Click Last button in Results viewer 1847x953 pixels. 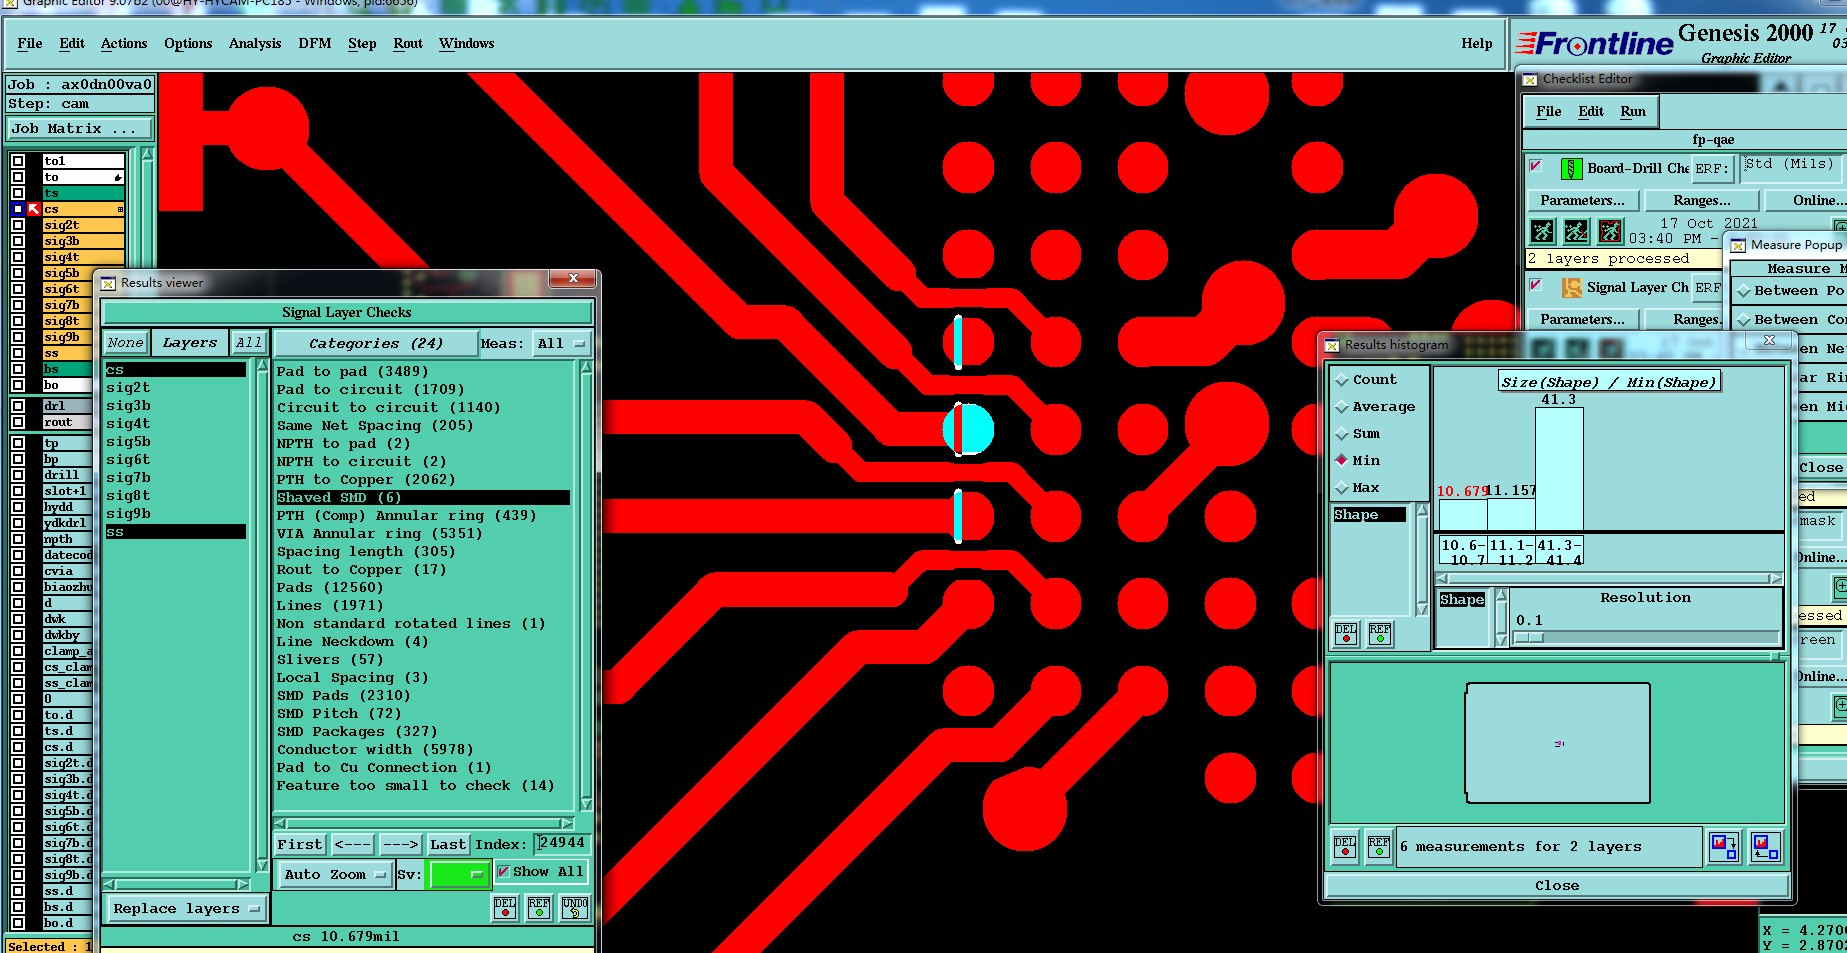pos(448,845)
